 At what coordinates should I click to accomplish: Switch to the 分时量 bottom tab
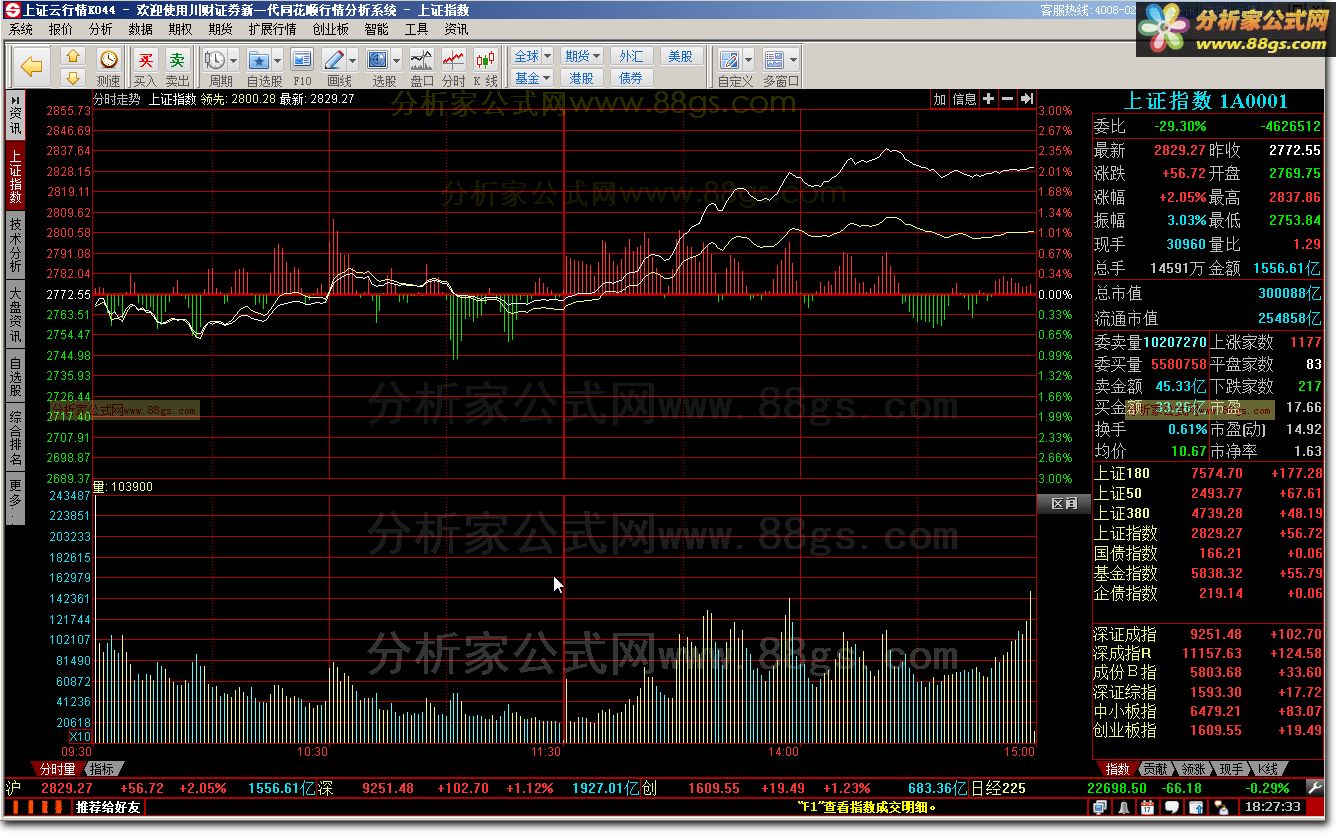(57, 769)
